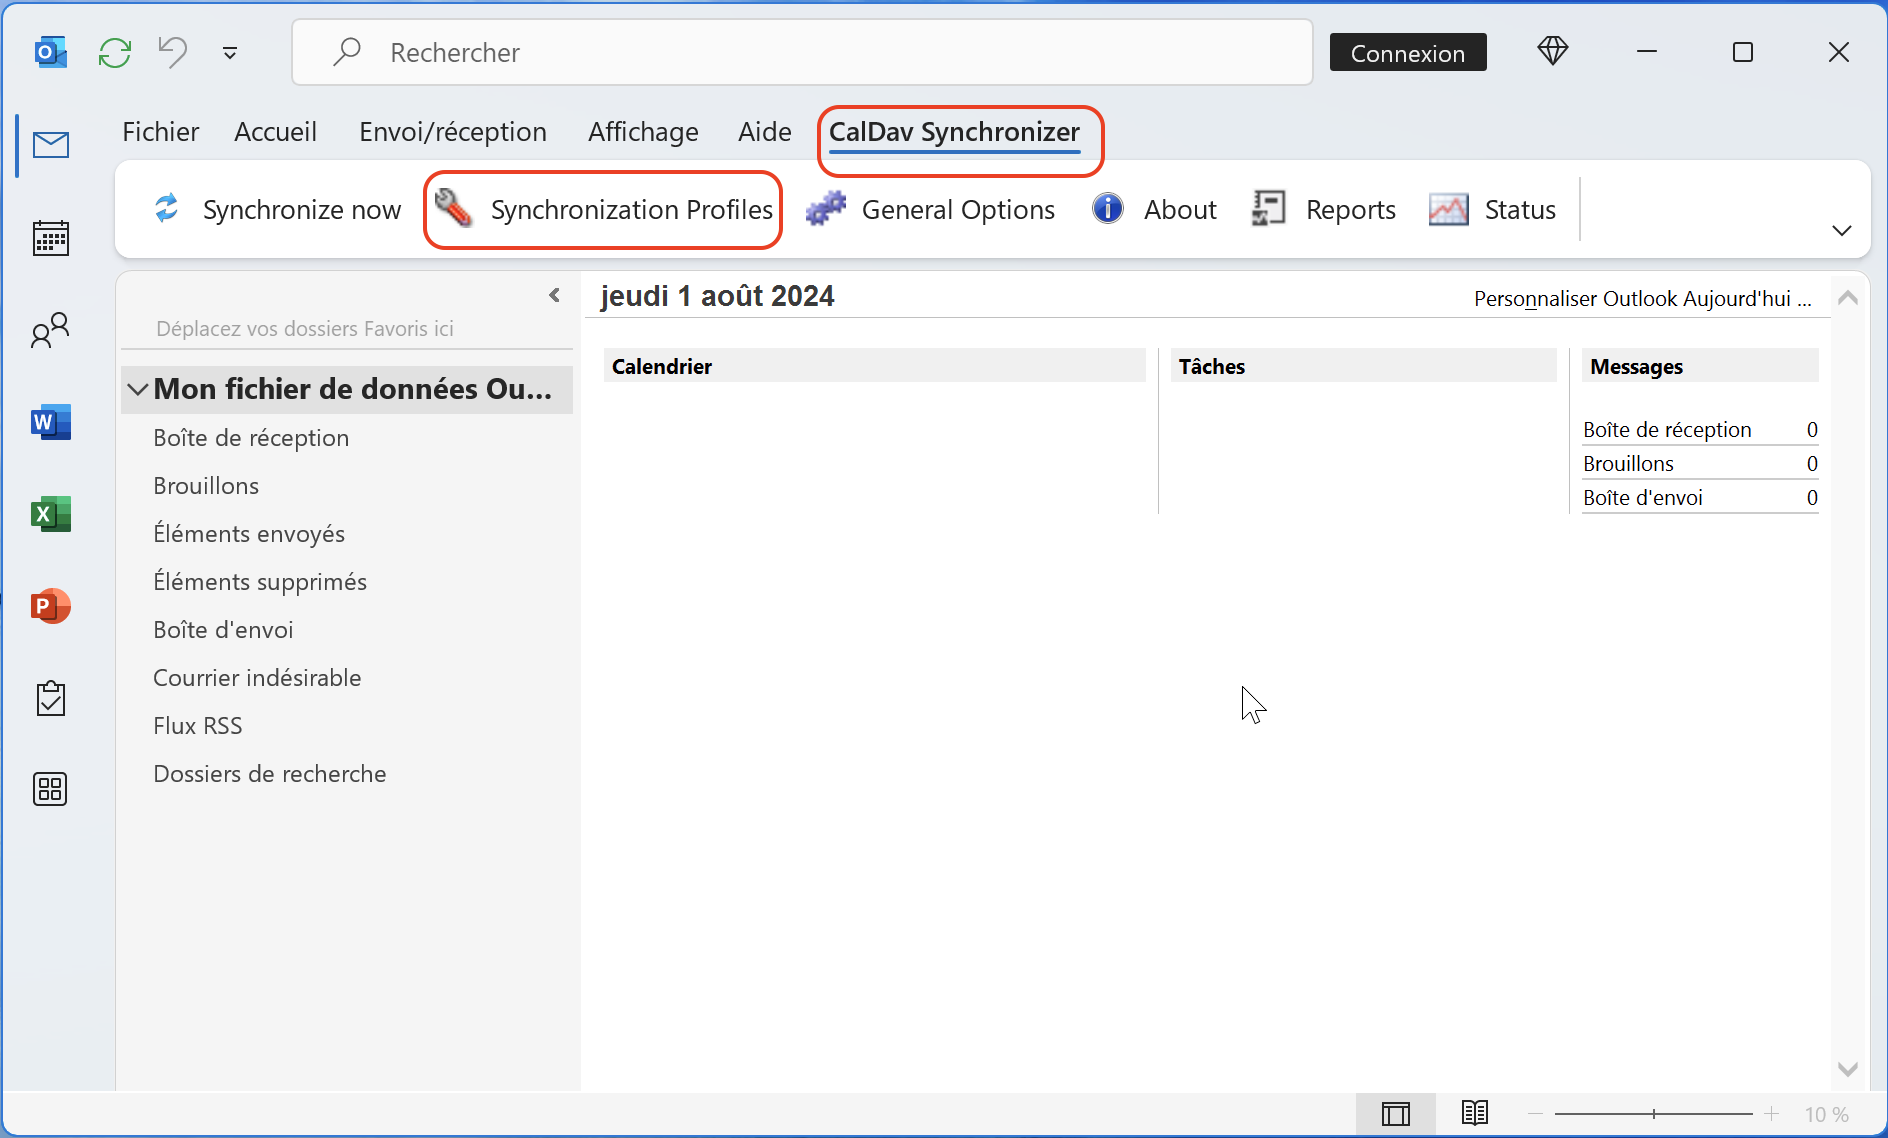Click the zoom out minus button
The height and width of the screenshot is (1138, 1888).
click(1536, 1113)
